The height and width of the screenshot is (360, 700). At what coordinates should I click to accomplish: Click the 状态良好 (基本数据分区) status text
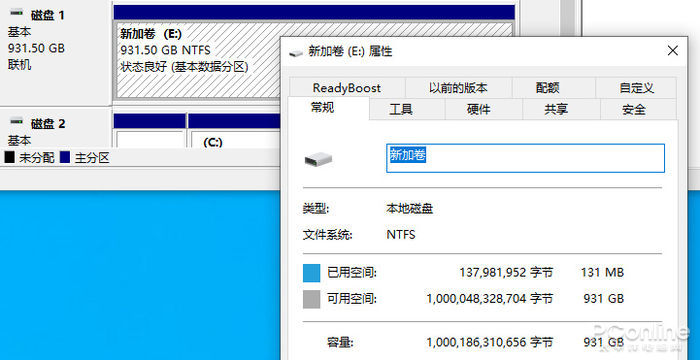184,67
